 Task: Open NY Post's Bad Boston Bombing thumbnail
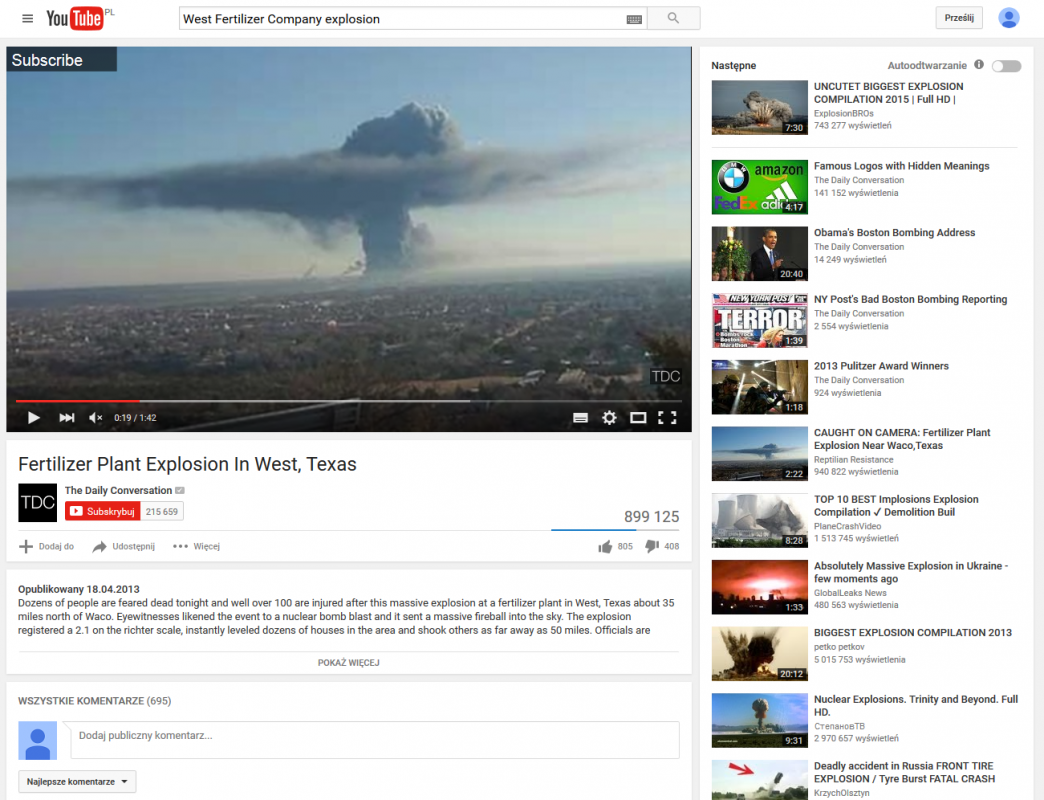[760, 320]
